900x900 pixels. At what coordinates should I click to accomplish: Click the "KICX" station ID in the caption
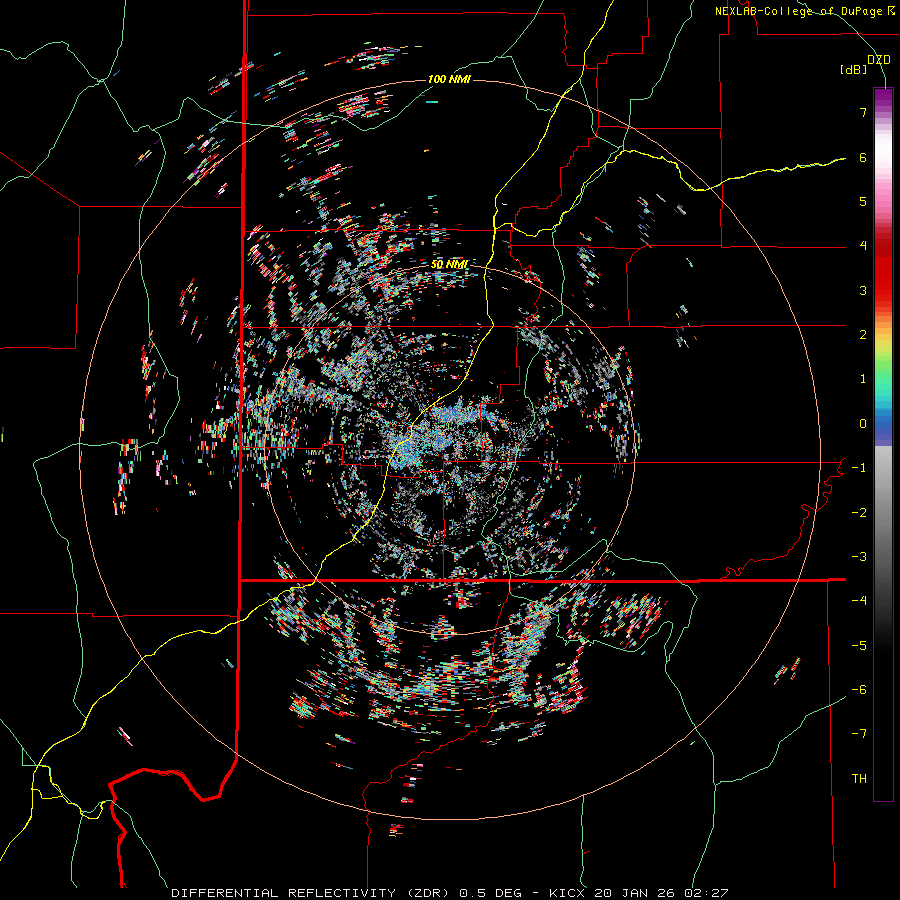click(x=567, y=893)
